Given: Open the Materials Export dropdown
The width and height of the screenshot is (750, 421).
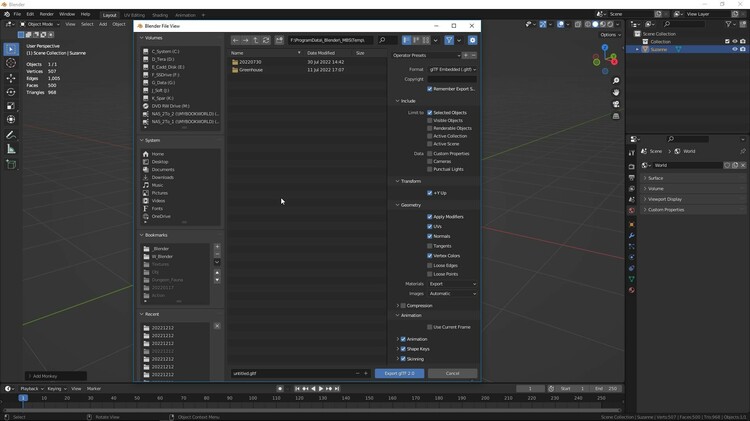Looking at the screenshot, I should pos(452,284).
